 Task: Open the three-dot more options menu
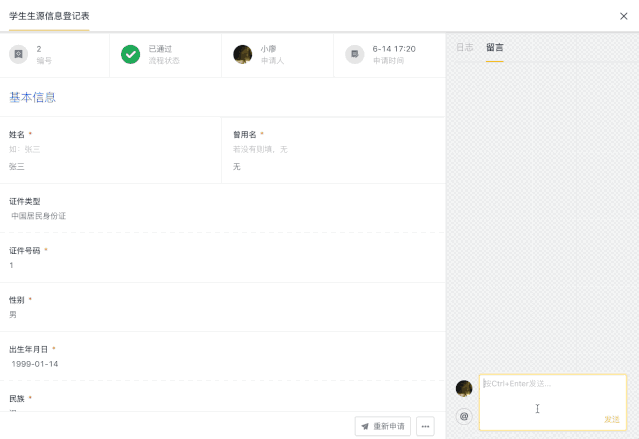click(425, 426)
